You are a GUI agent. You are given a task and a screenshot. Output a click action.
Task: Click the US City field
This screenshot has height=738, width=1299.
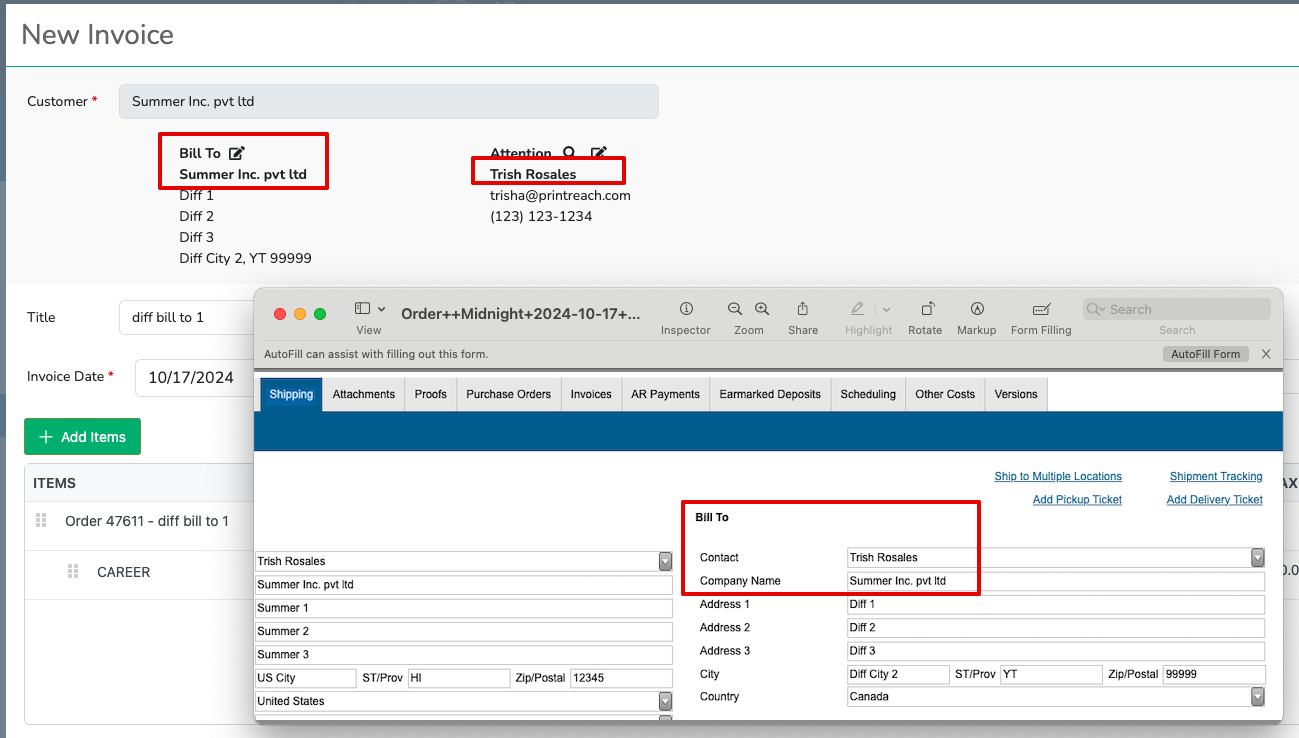pos(306,678)
